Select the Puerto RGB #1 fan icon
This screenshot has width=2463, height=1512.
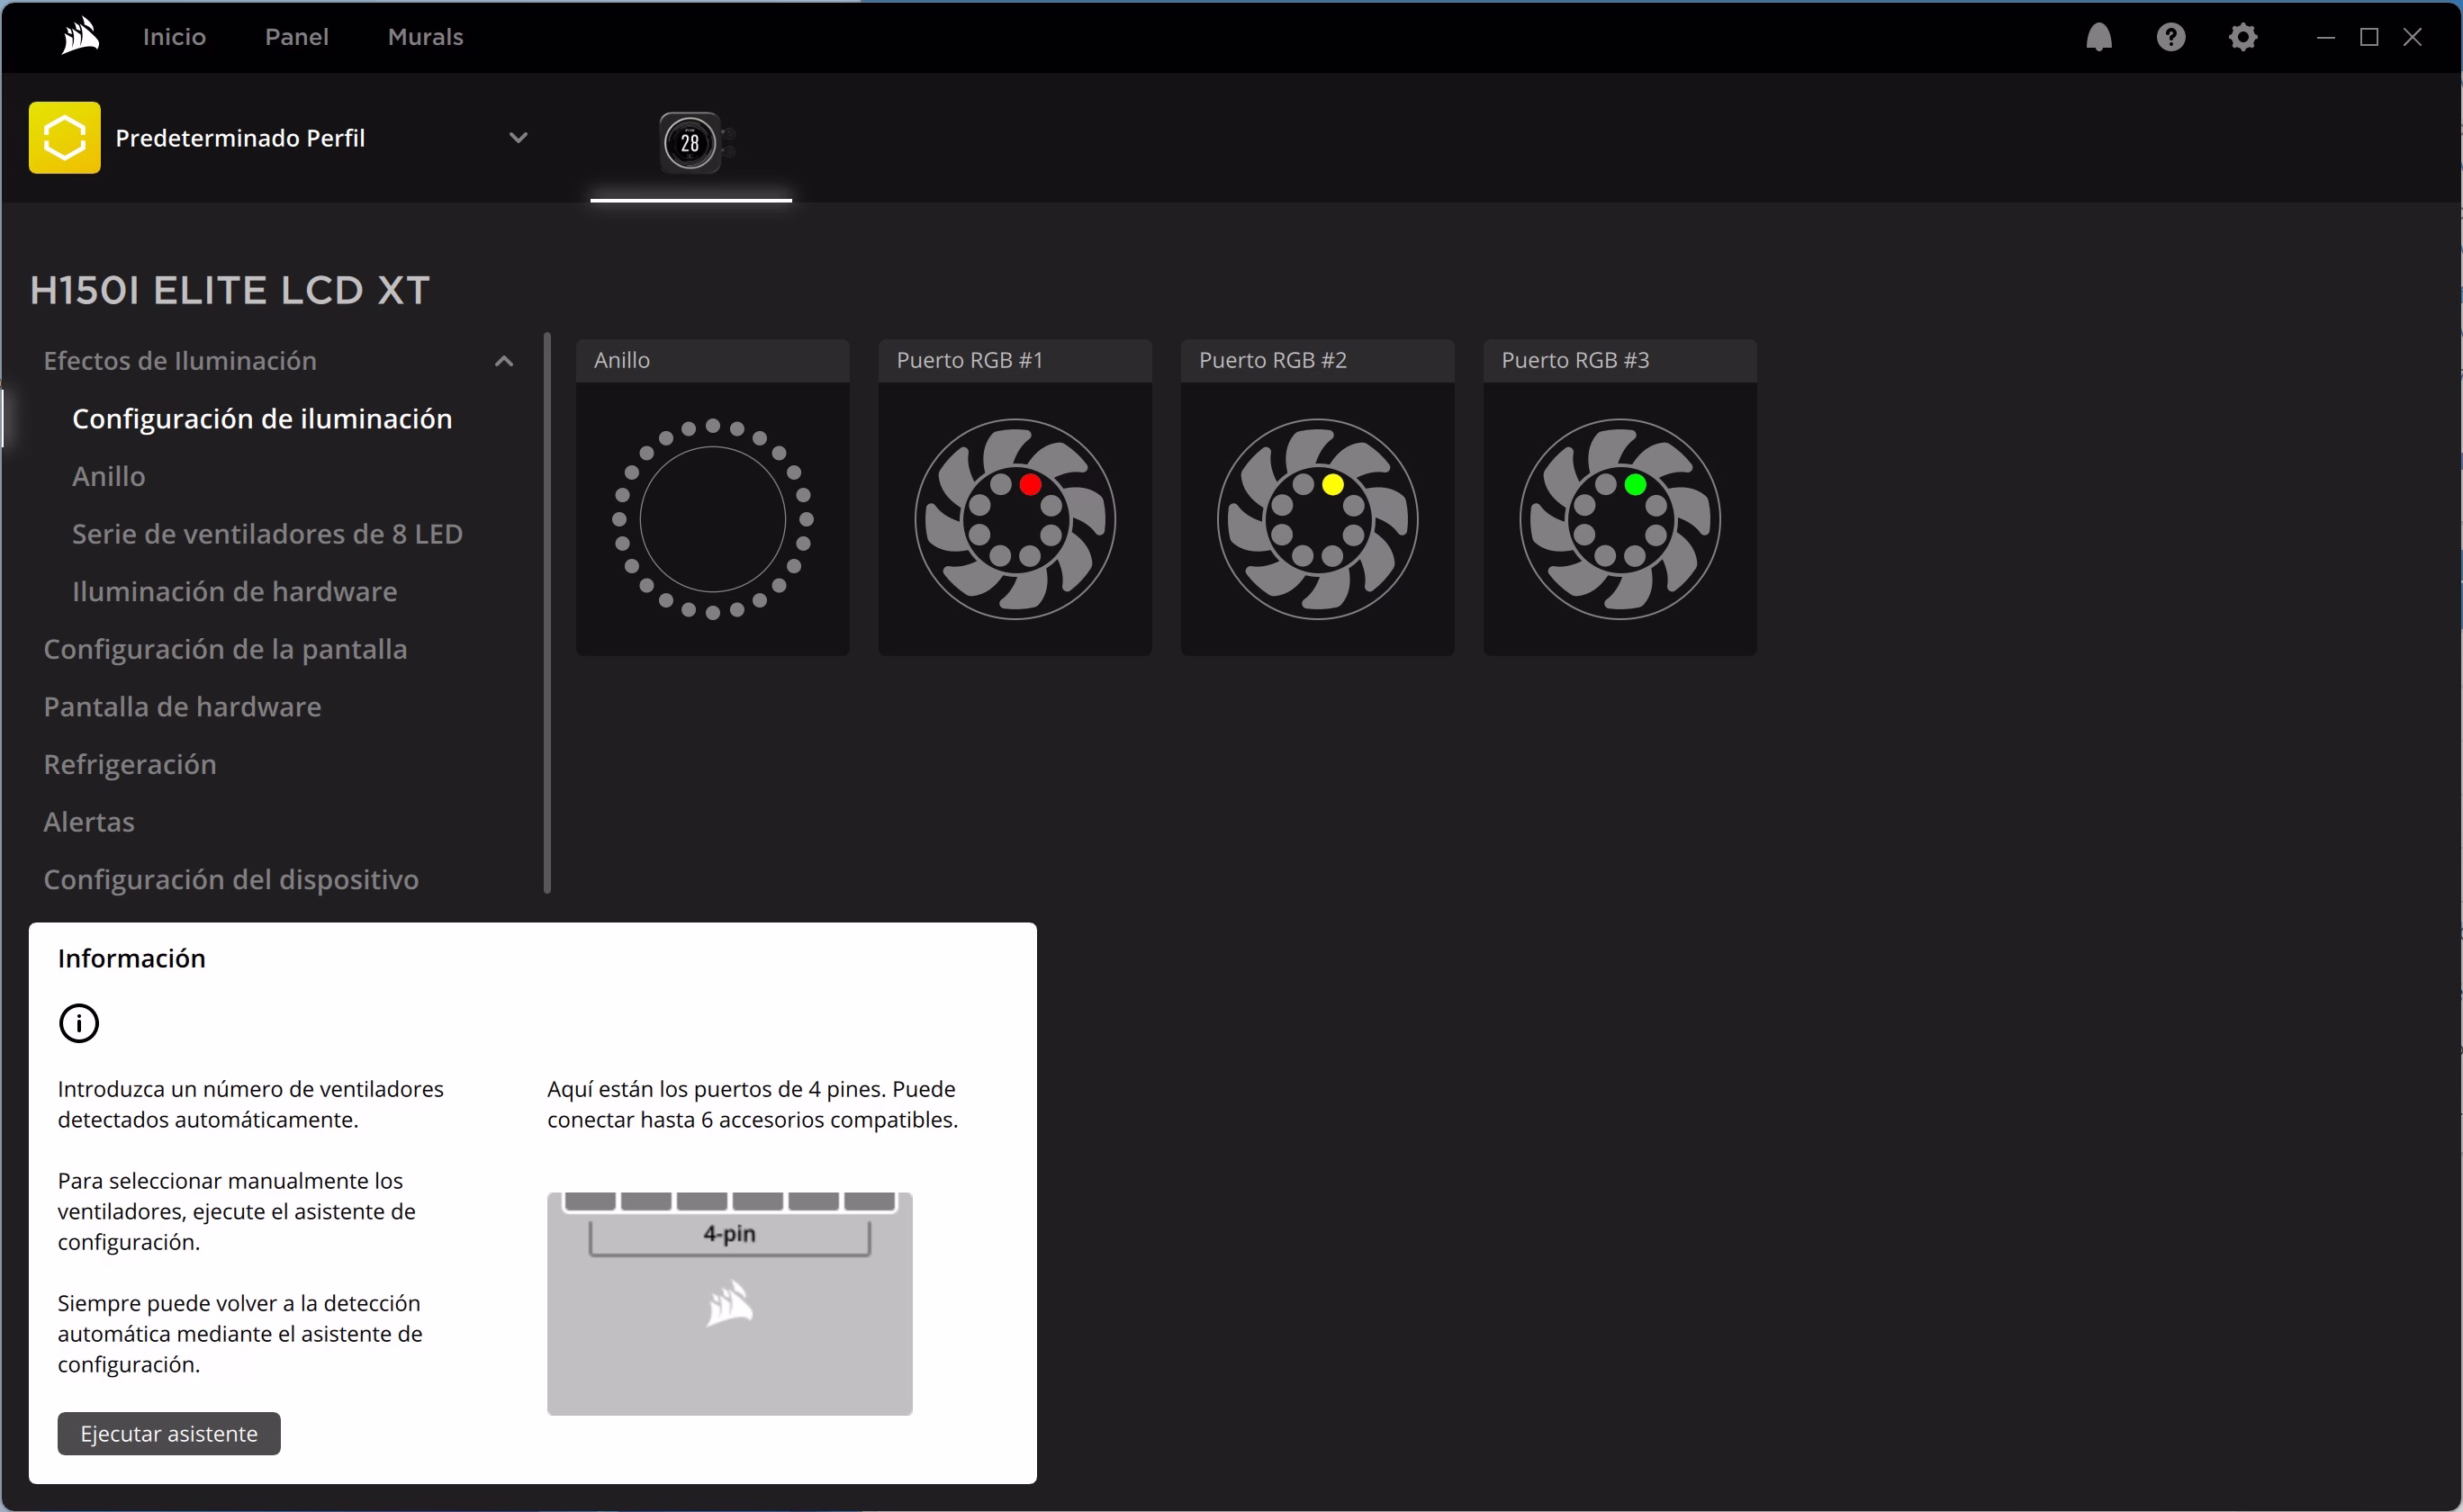[x=1014, y=519]
